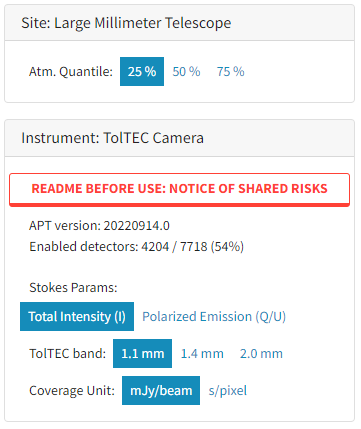Image resolution: width=361 pixels, height=429 pixels.
Task: Click the APT version 20220914.0 text
Action: coord(99,226)
